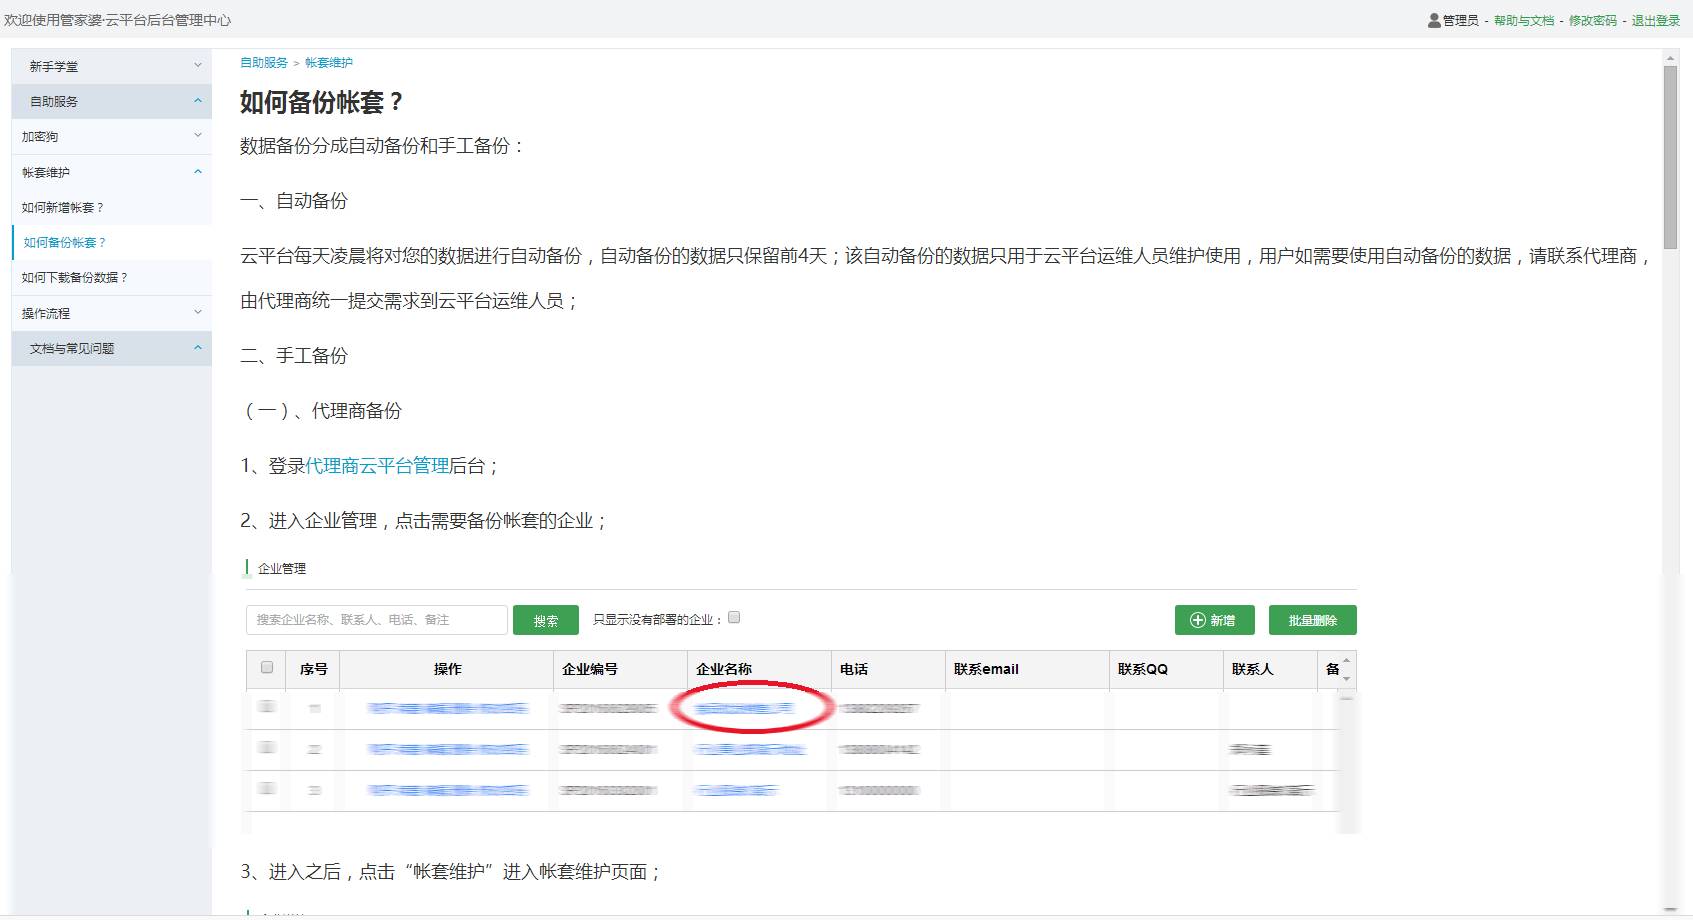Expand the 加密狗 chevron
Image resolution: width=1693 pixels, height=920 pixels.
pyautogui.click(x=197, y=136)
